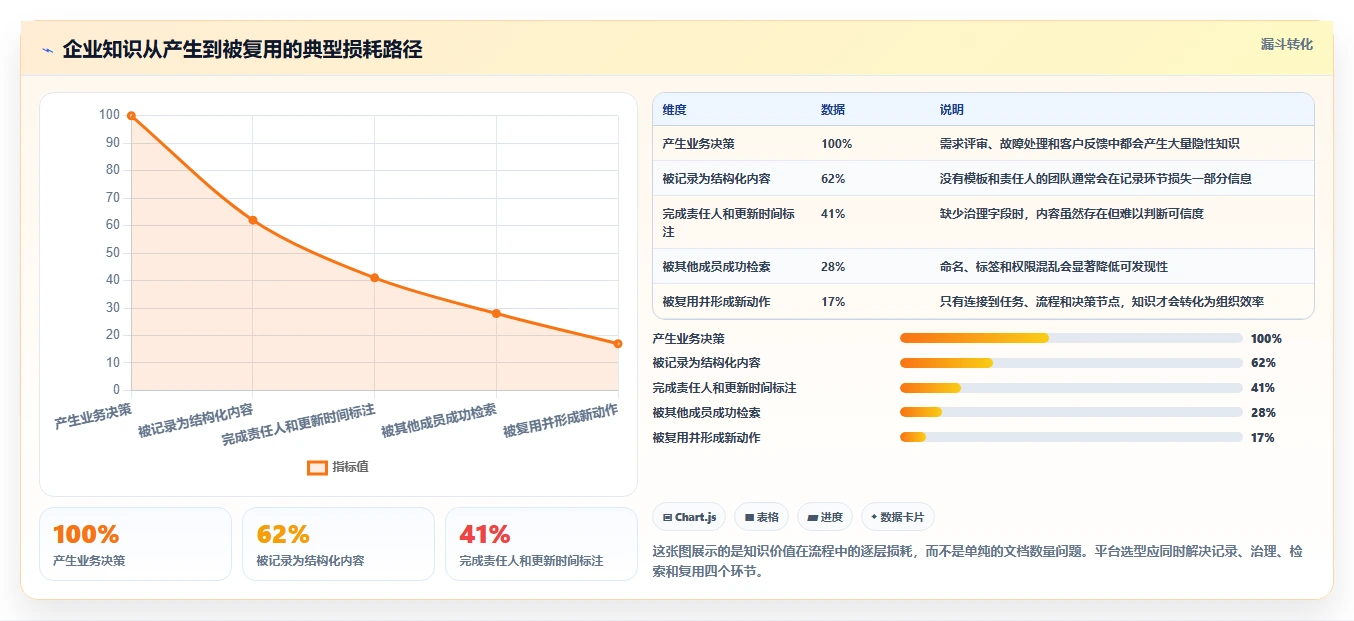The image size is (1354, 621).
Task: Open the 62% 被记录为结构化内容 data card
Action: [x=338, y=544]
